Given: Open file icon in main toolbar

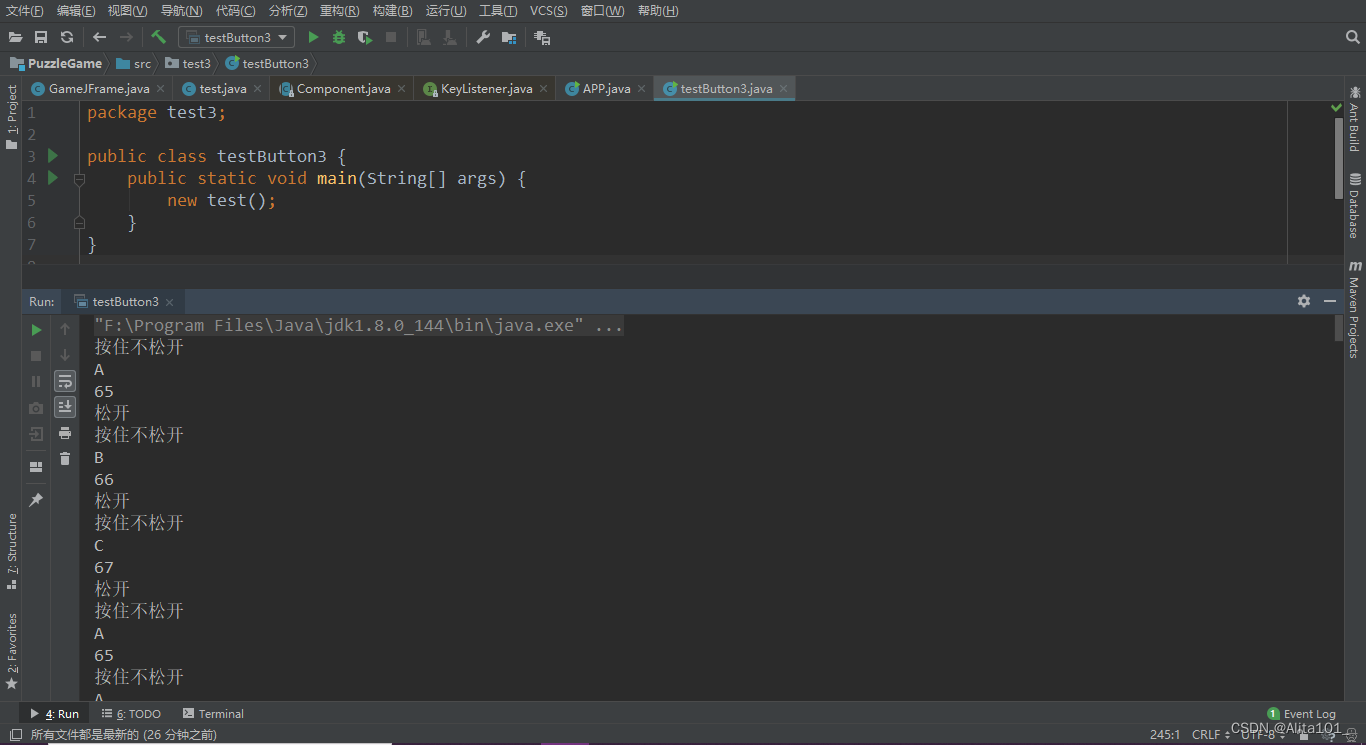Looking at the screenshot, I should pos(15,37).
